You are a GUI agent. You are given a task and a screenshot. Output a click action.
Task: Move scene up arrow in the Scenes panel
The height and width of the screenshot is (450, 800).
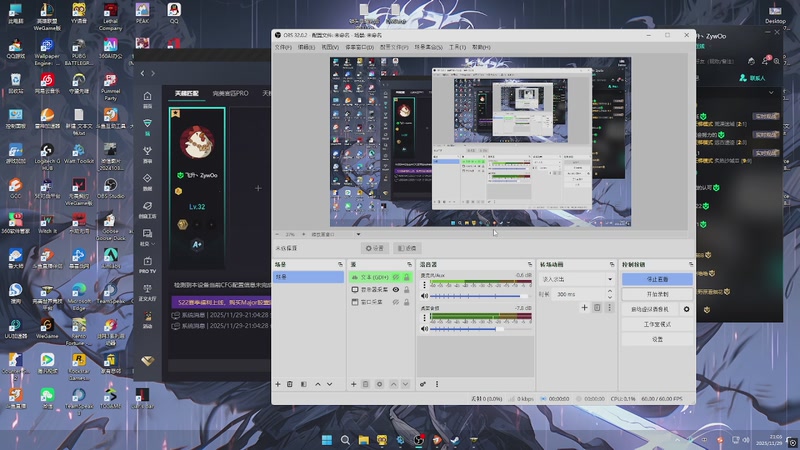pyautogui.click(x=318, y=384)
